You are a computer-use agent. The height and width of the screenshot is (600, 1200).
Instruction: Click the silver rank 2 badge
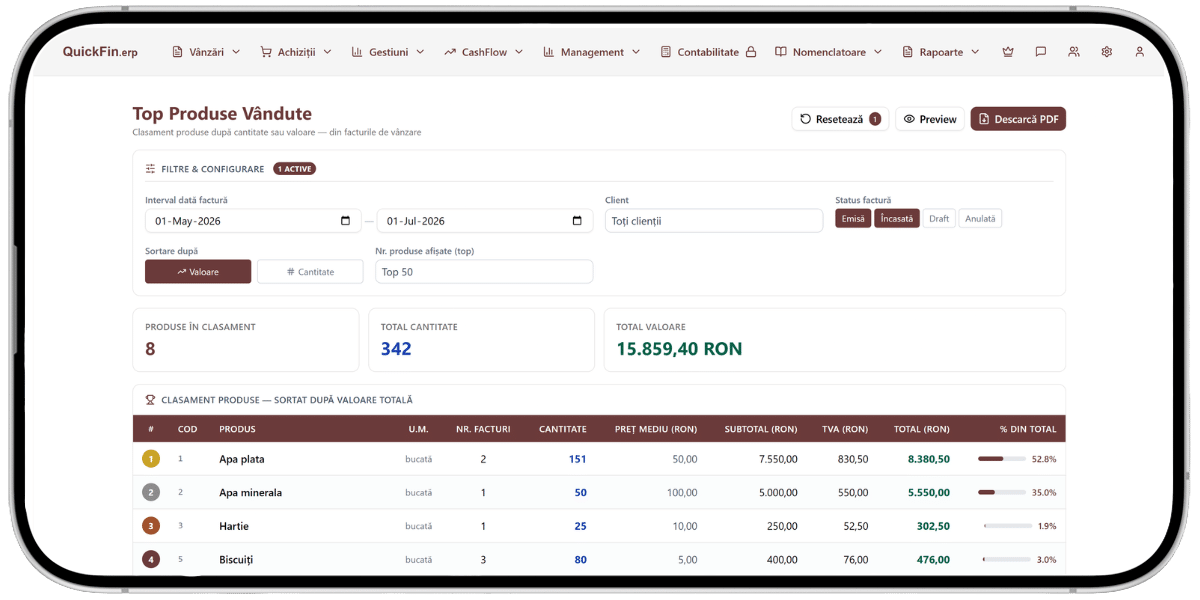pyautogui.click(x=151, y=492)
